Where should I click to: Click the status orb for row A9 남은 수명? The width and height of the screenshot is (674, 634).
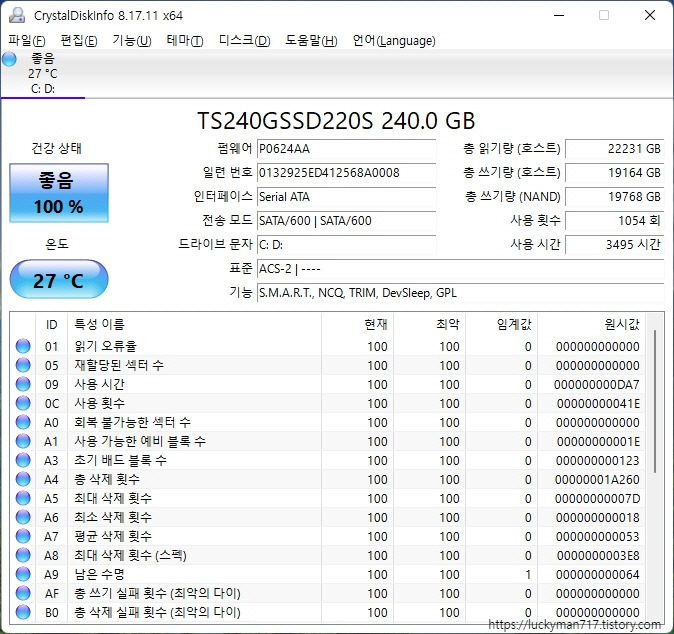tap(23, 574)
